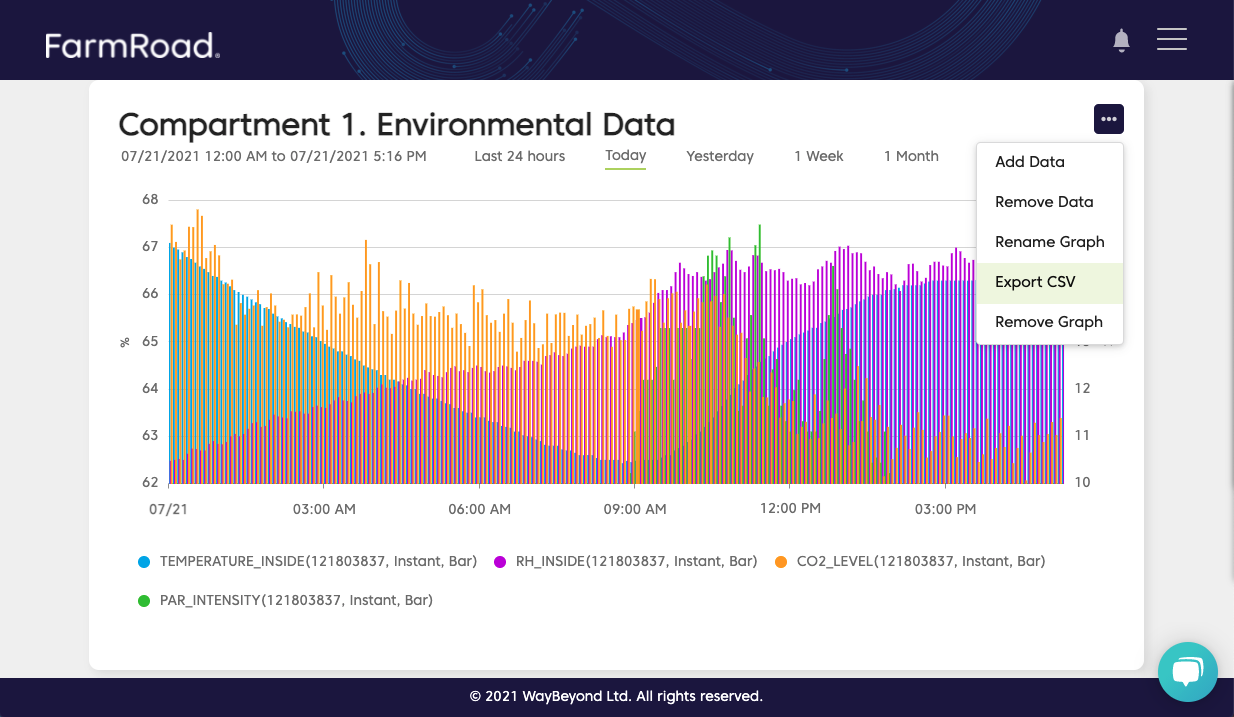
Task: Click the CO2_LEVEL legend label
Action: [921, 561]
